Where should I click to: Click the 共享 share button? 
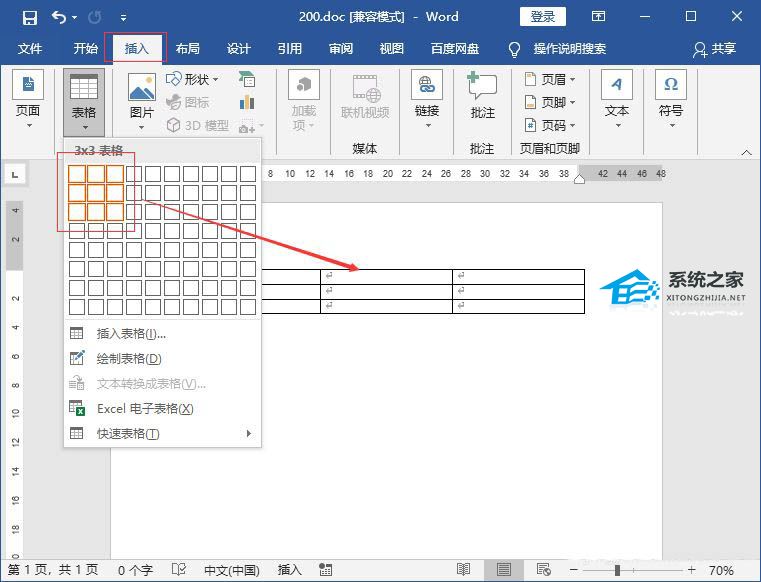(714, 49)
